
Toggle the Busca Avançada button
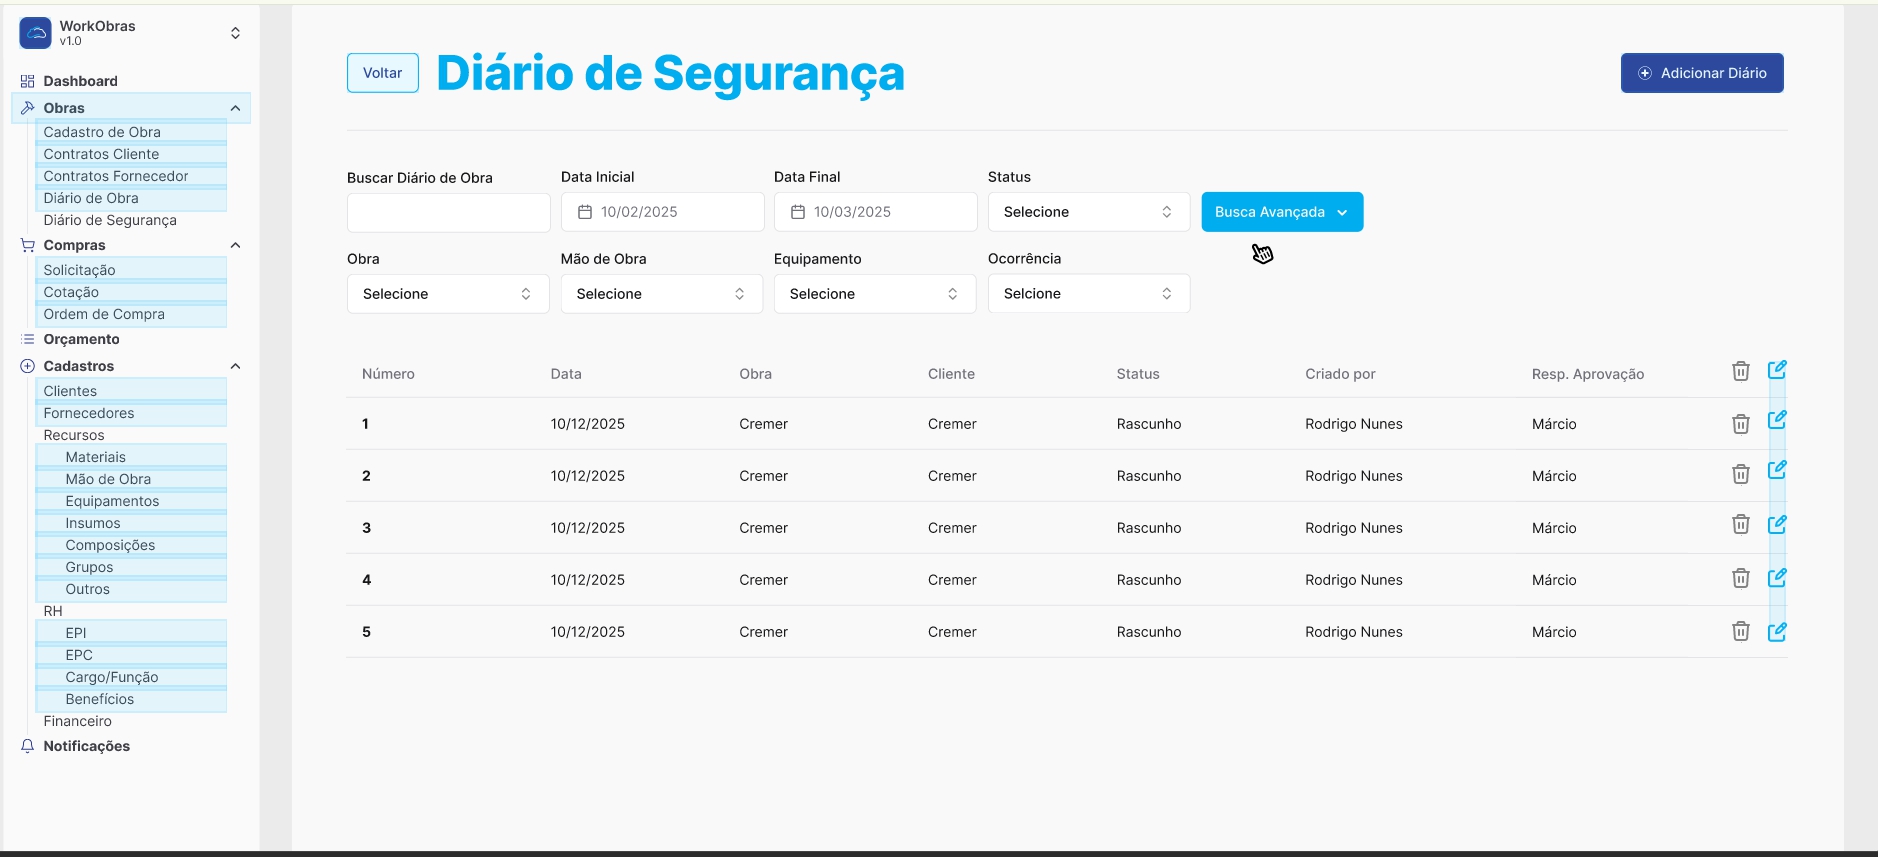point(1281,212)
